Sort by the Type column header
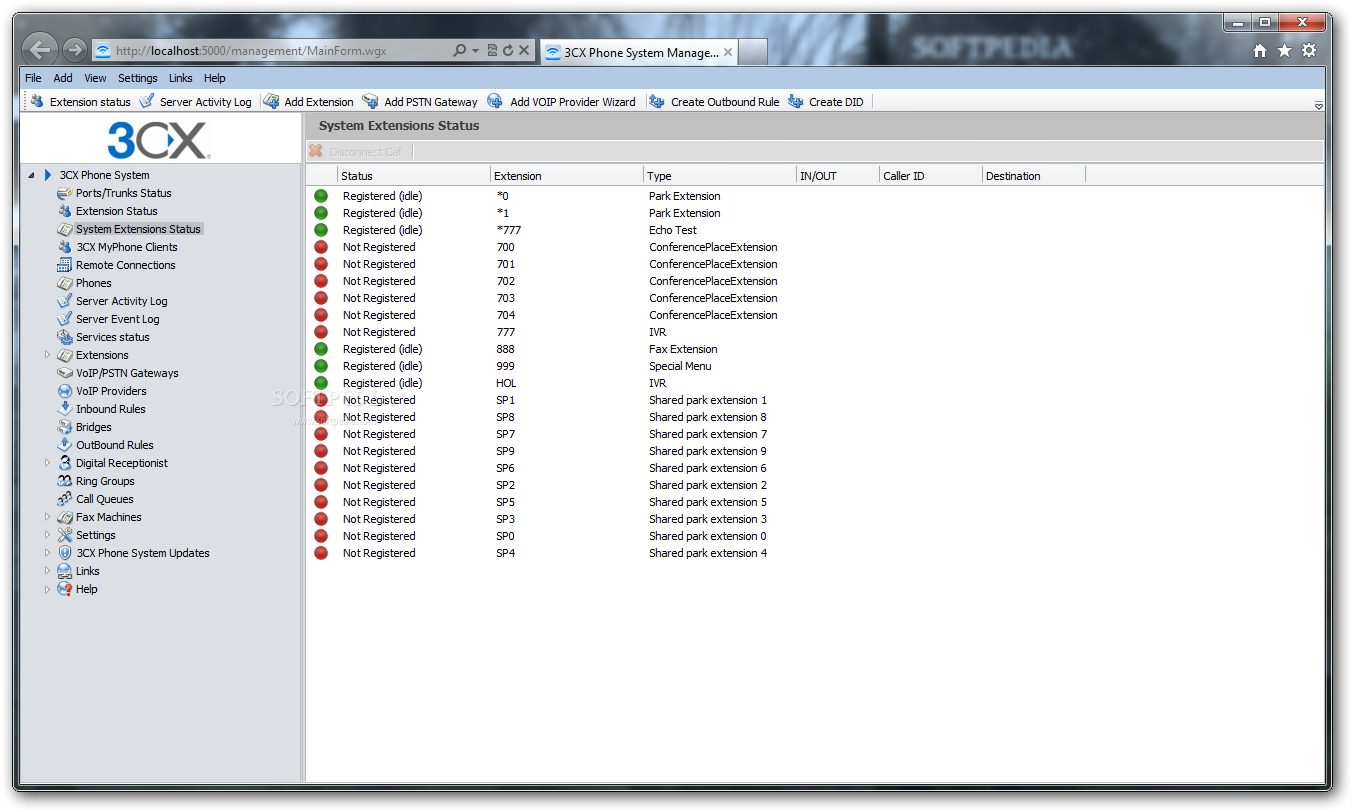The height and width of the screenshot is (812, 1353). point(719,176)
